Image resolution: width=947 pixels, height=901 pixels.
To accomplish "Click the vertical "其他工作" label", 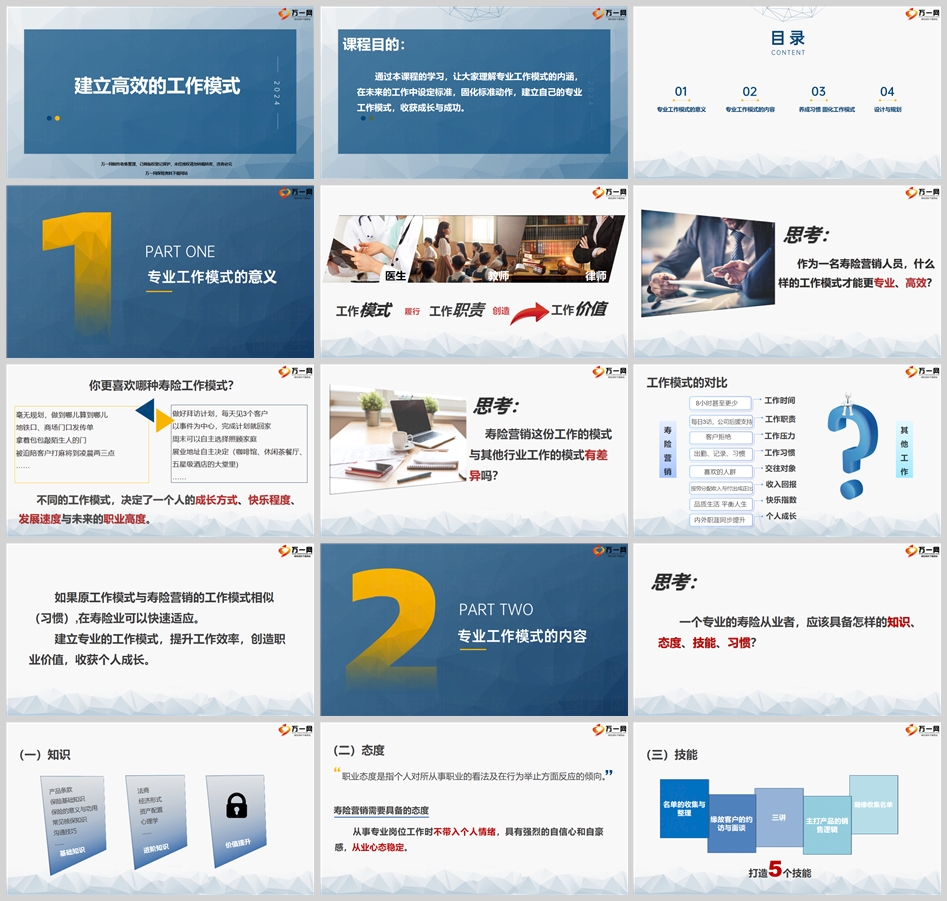I will (x=904, y=450).
